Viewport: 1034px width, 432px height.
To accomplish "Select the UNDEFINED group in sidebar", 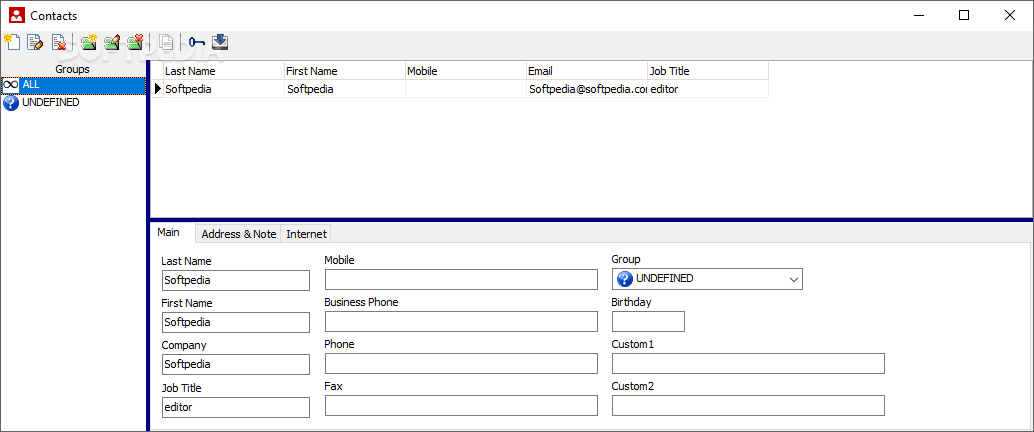I will point(73,103).
